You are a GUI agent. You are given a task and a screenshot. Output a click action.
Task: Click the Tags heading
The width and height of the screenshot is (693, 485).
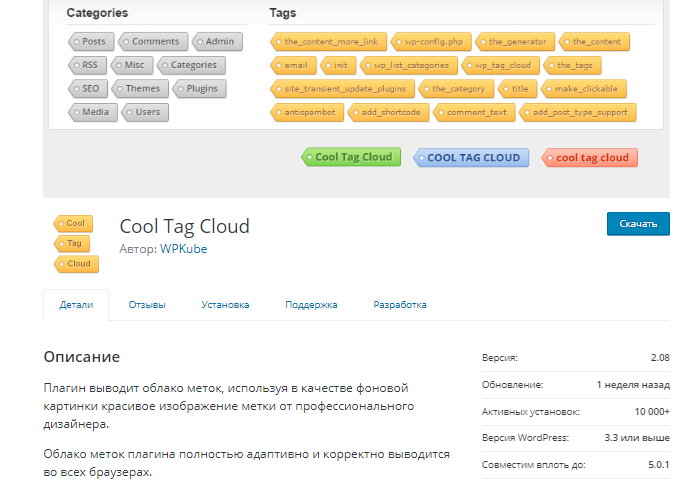pyautogui.click(x=283, y=13)
